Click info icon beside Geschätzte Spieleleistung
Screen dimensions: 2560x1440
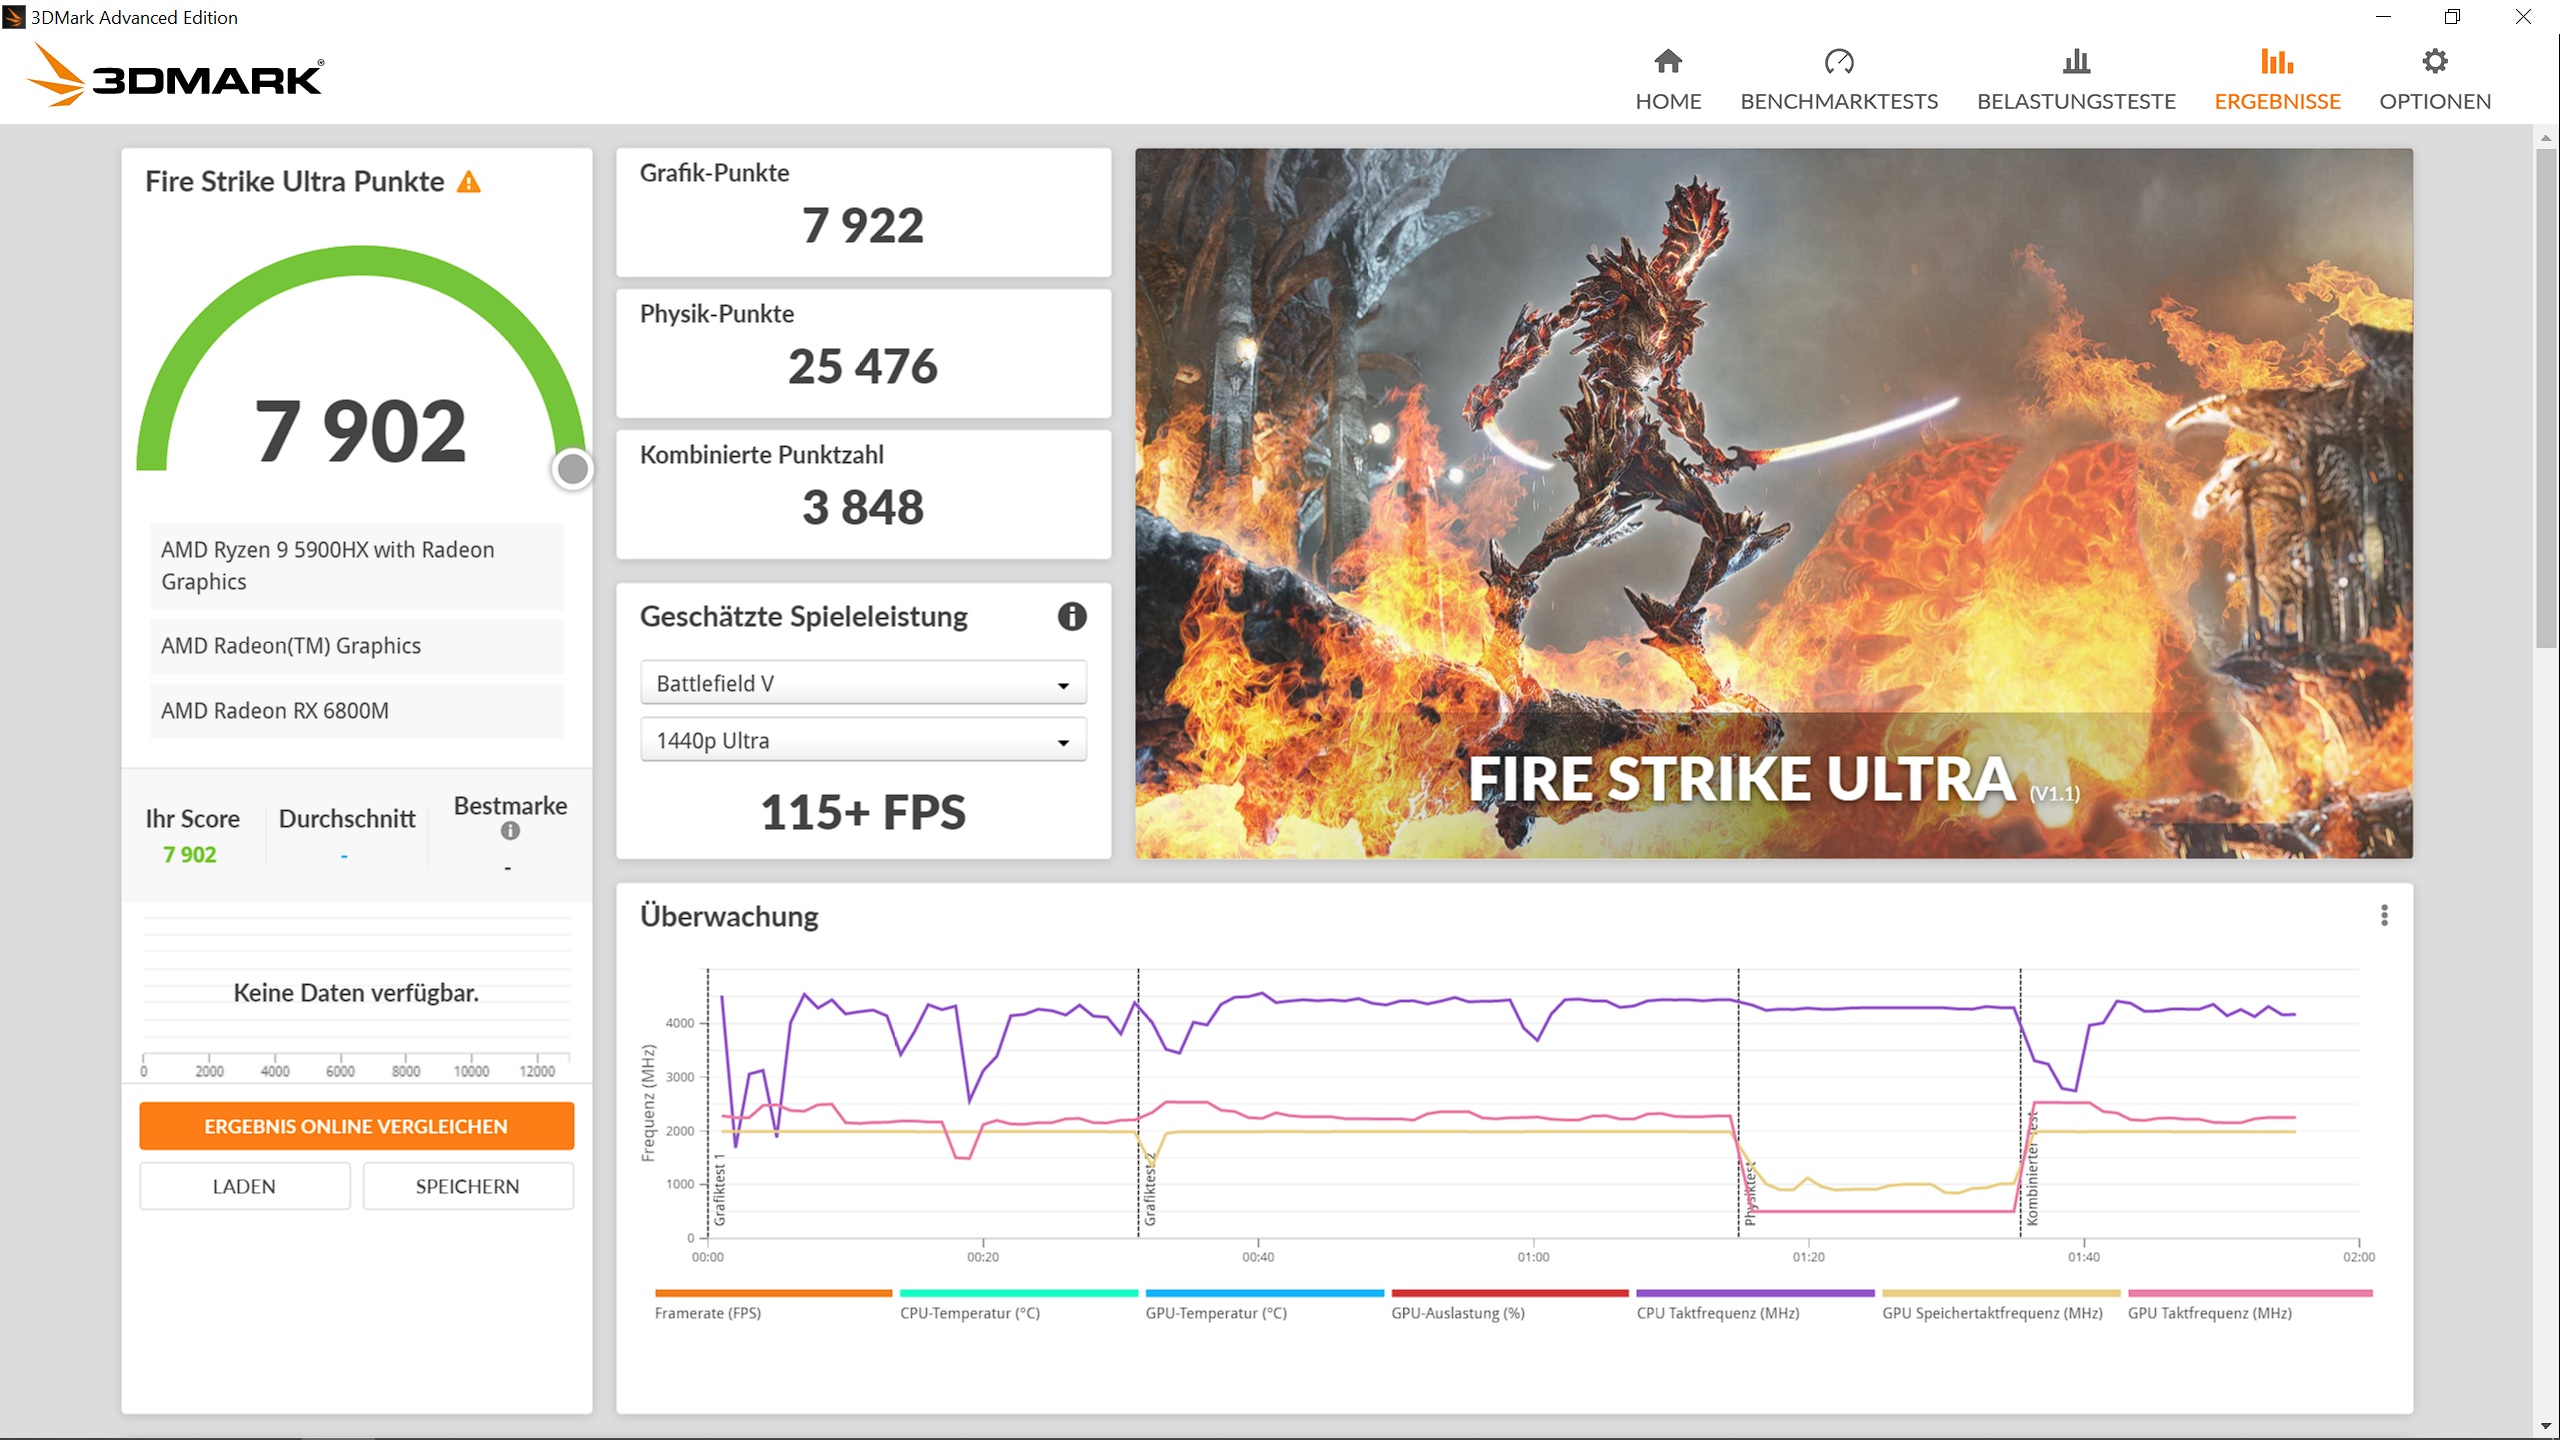coord(1071,616)
